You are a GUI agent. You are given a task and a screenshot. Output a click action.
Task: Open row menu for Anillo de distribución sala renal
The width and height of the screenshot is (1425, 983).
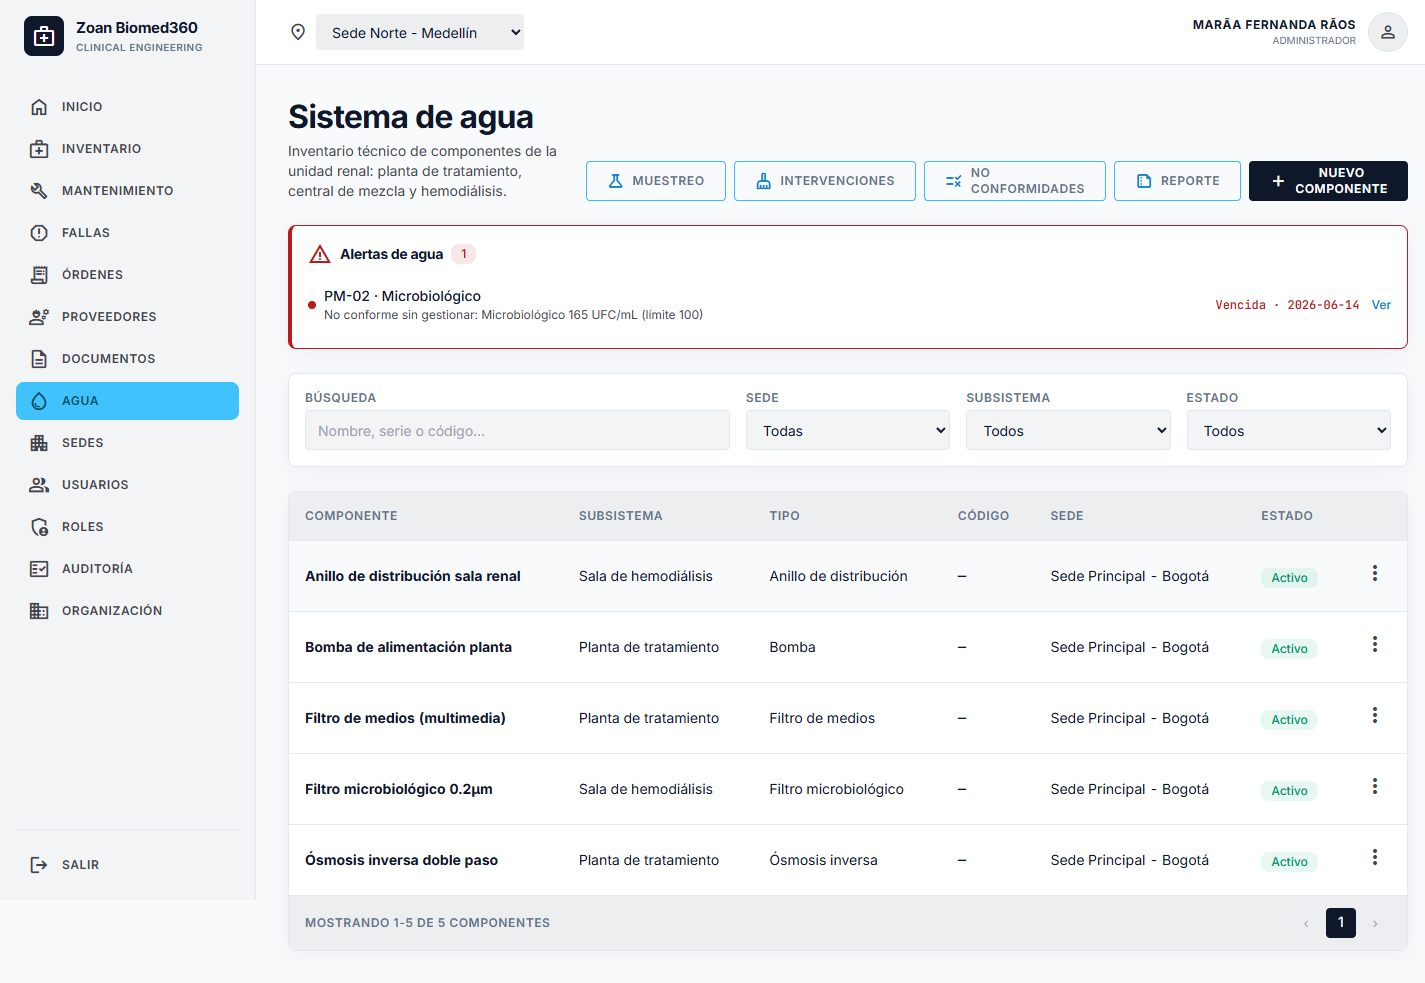(x=1375, y=573)
